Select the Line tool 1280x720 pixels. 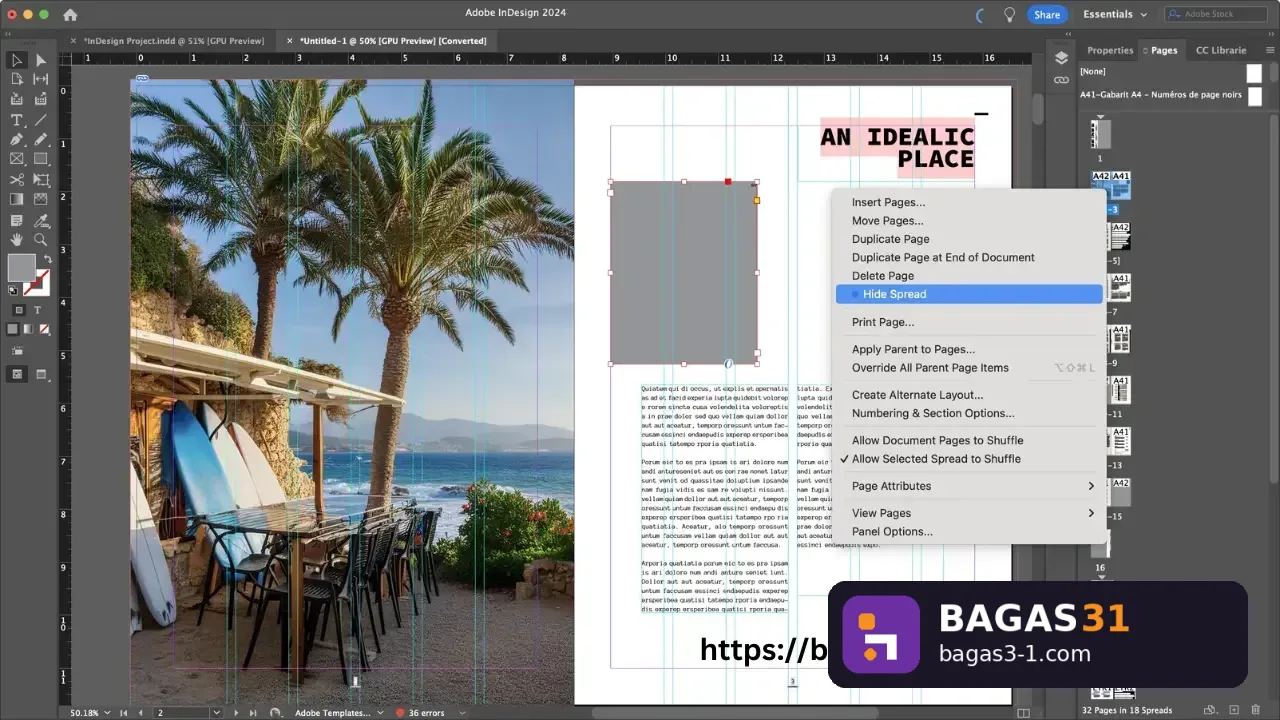pyautogui.click(x=41, y=120)
